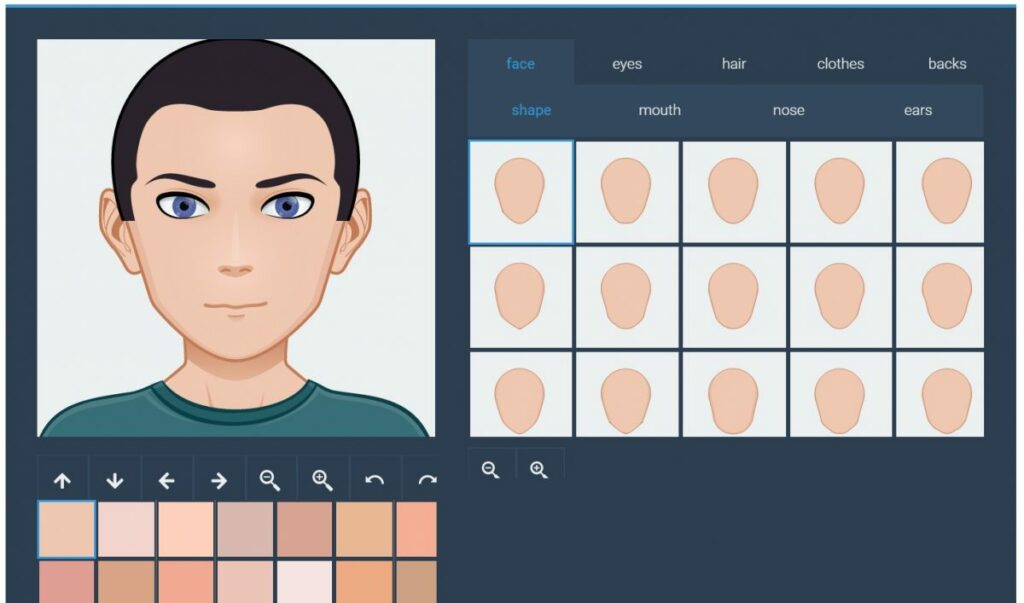The height and width of the screenshot is (603, 1024).
Task: Open the backs tab
Action: pyautogui.click(x=946, y=63)
